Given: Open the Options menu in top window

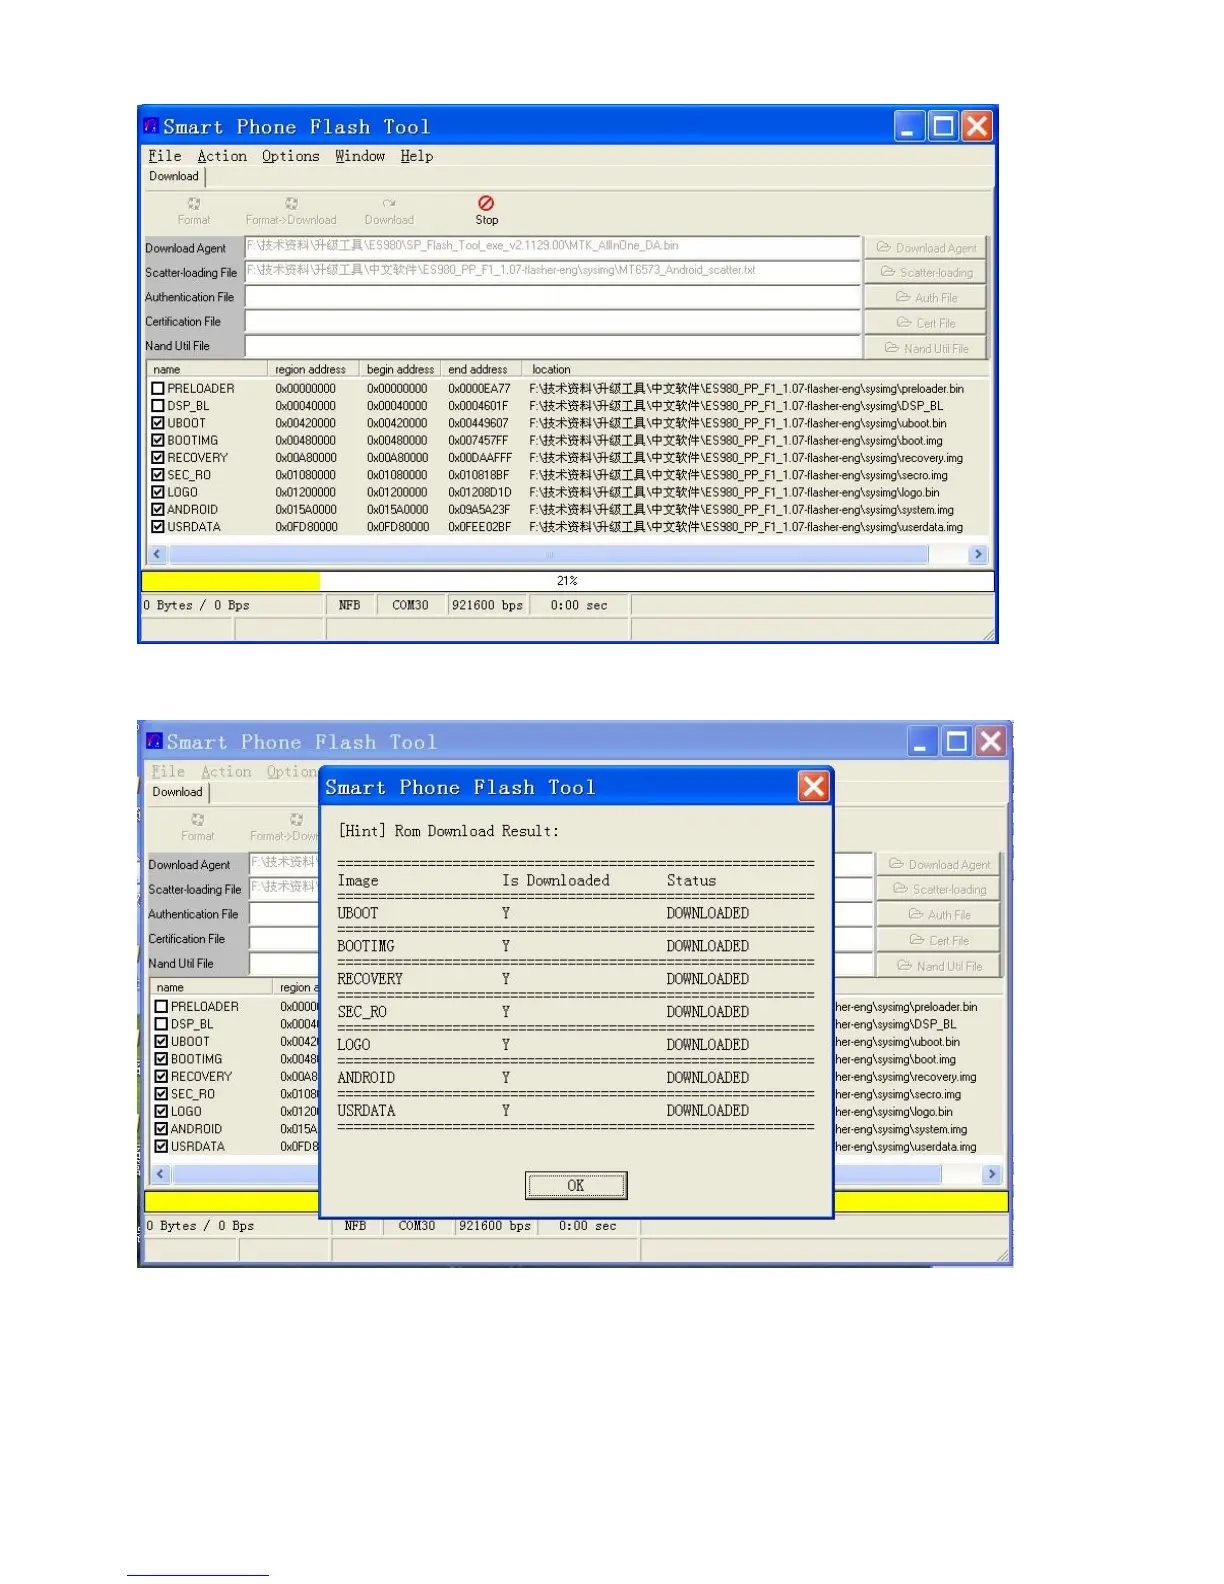Looking at the screenshot, I should pos(291,156).
